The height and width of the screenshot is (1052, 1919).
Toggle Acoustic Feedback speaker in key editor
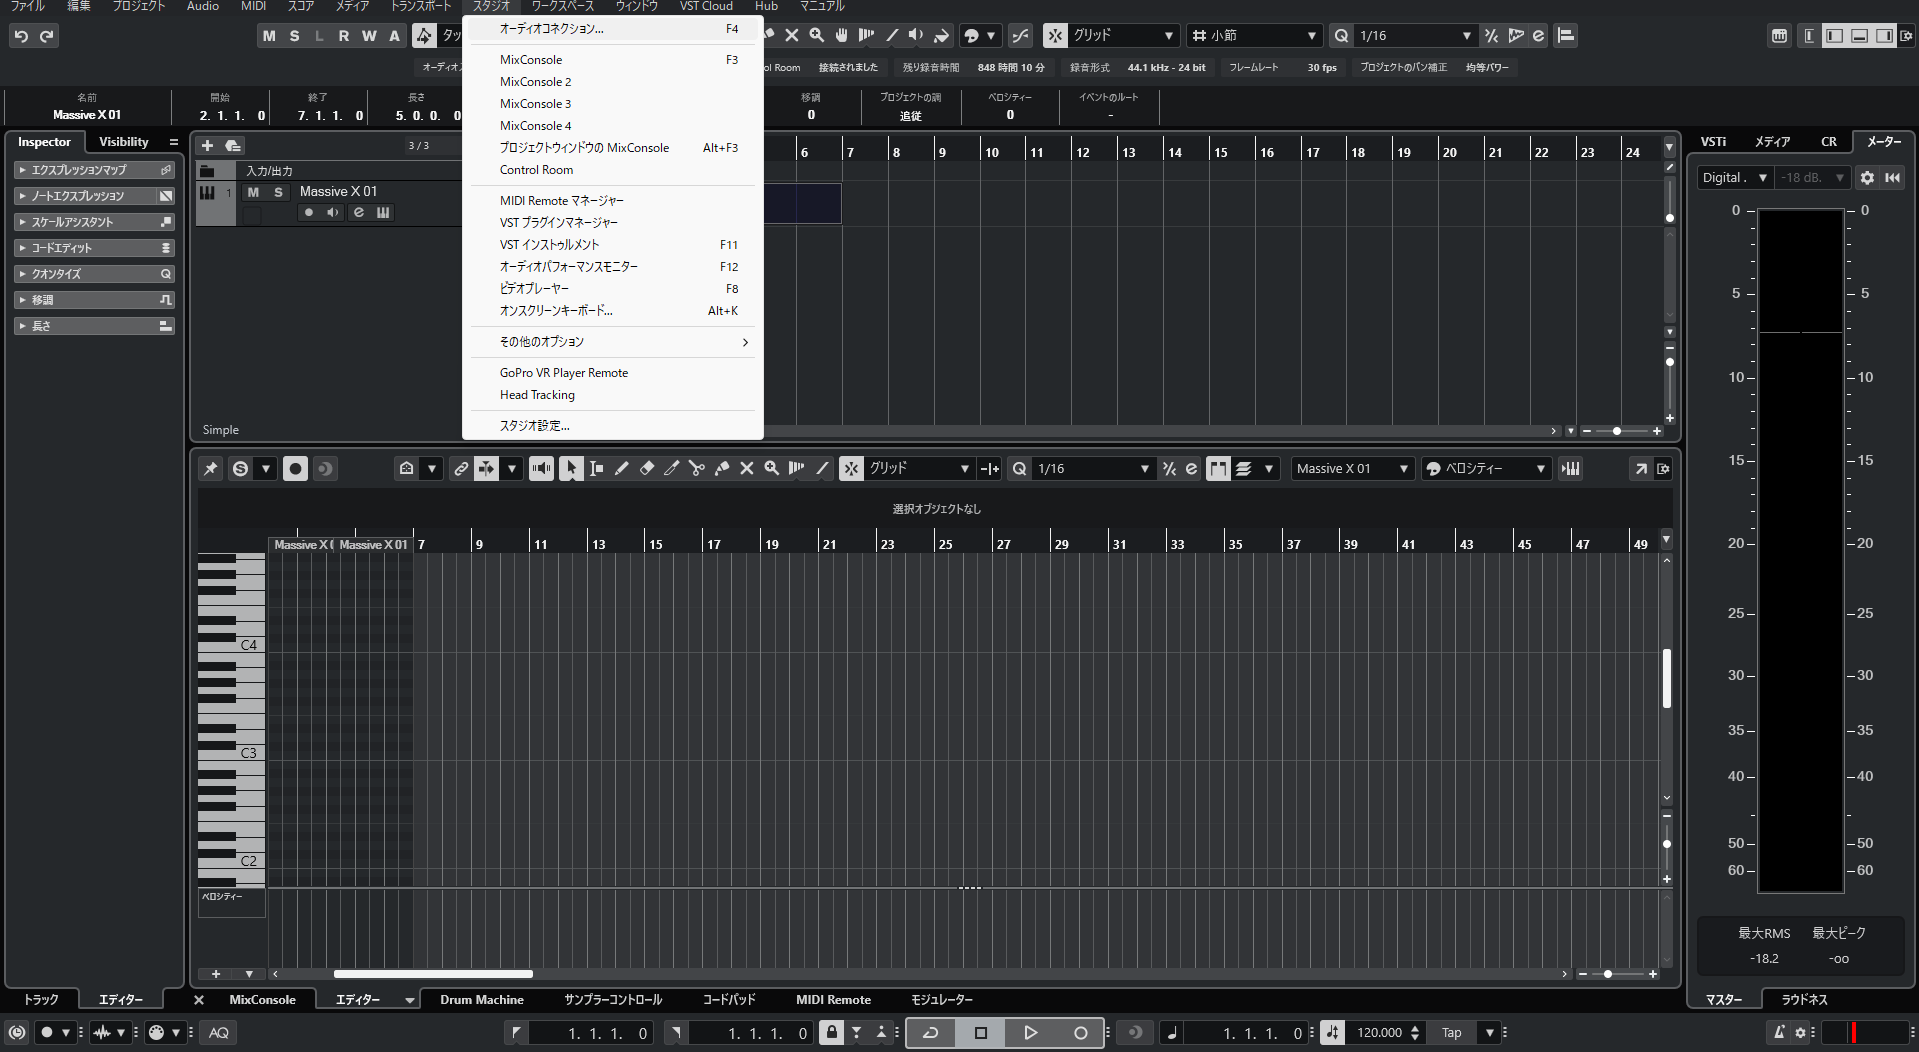[541, 468]
